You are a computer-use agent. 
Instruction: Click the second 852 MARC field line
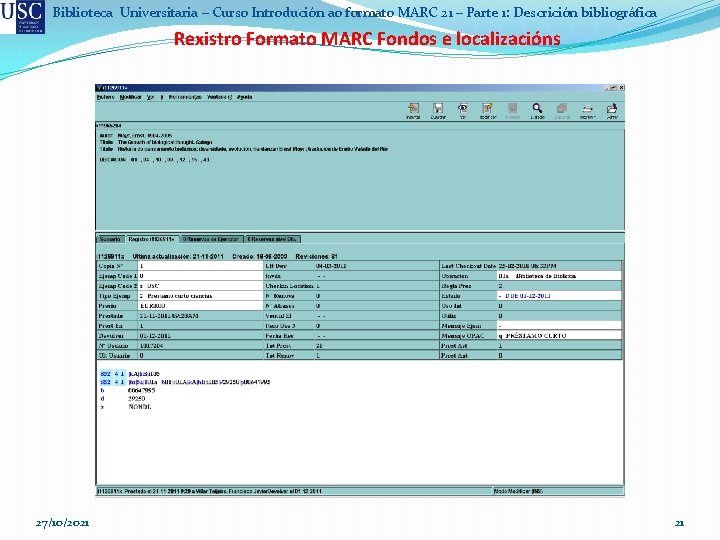[x=185, y=382]
